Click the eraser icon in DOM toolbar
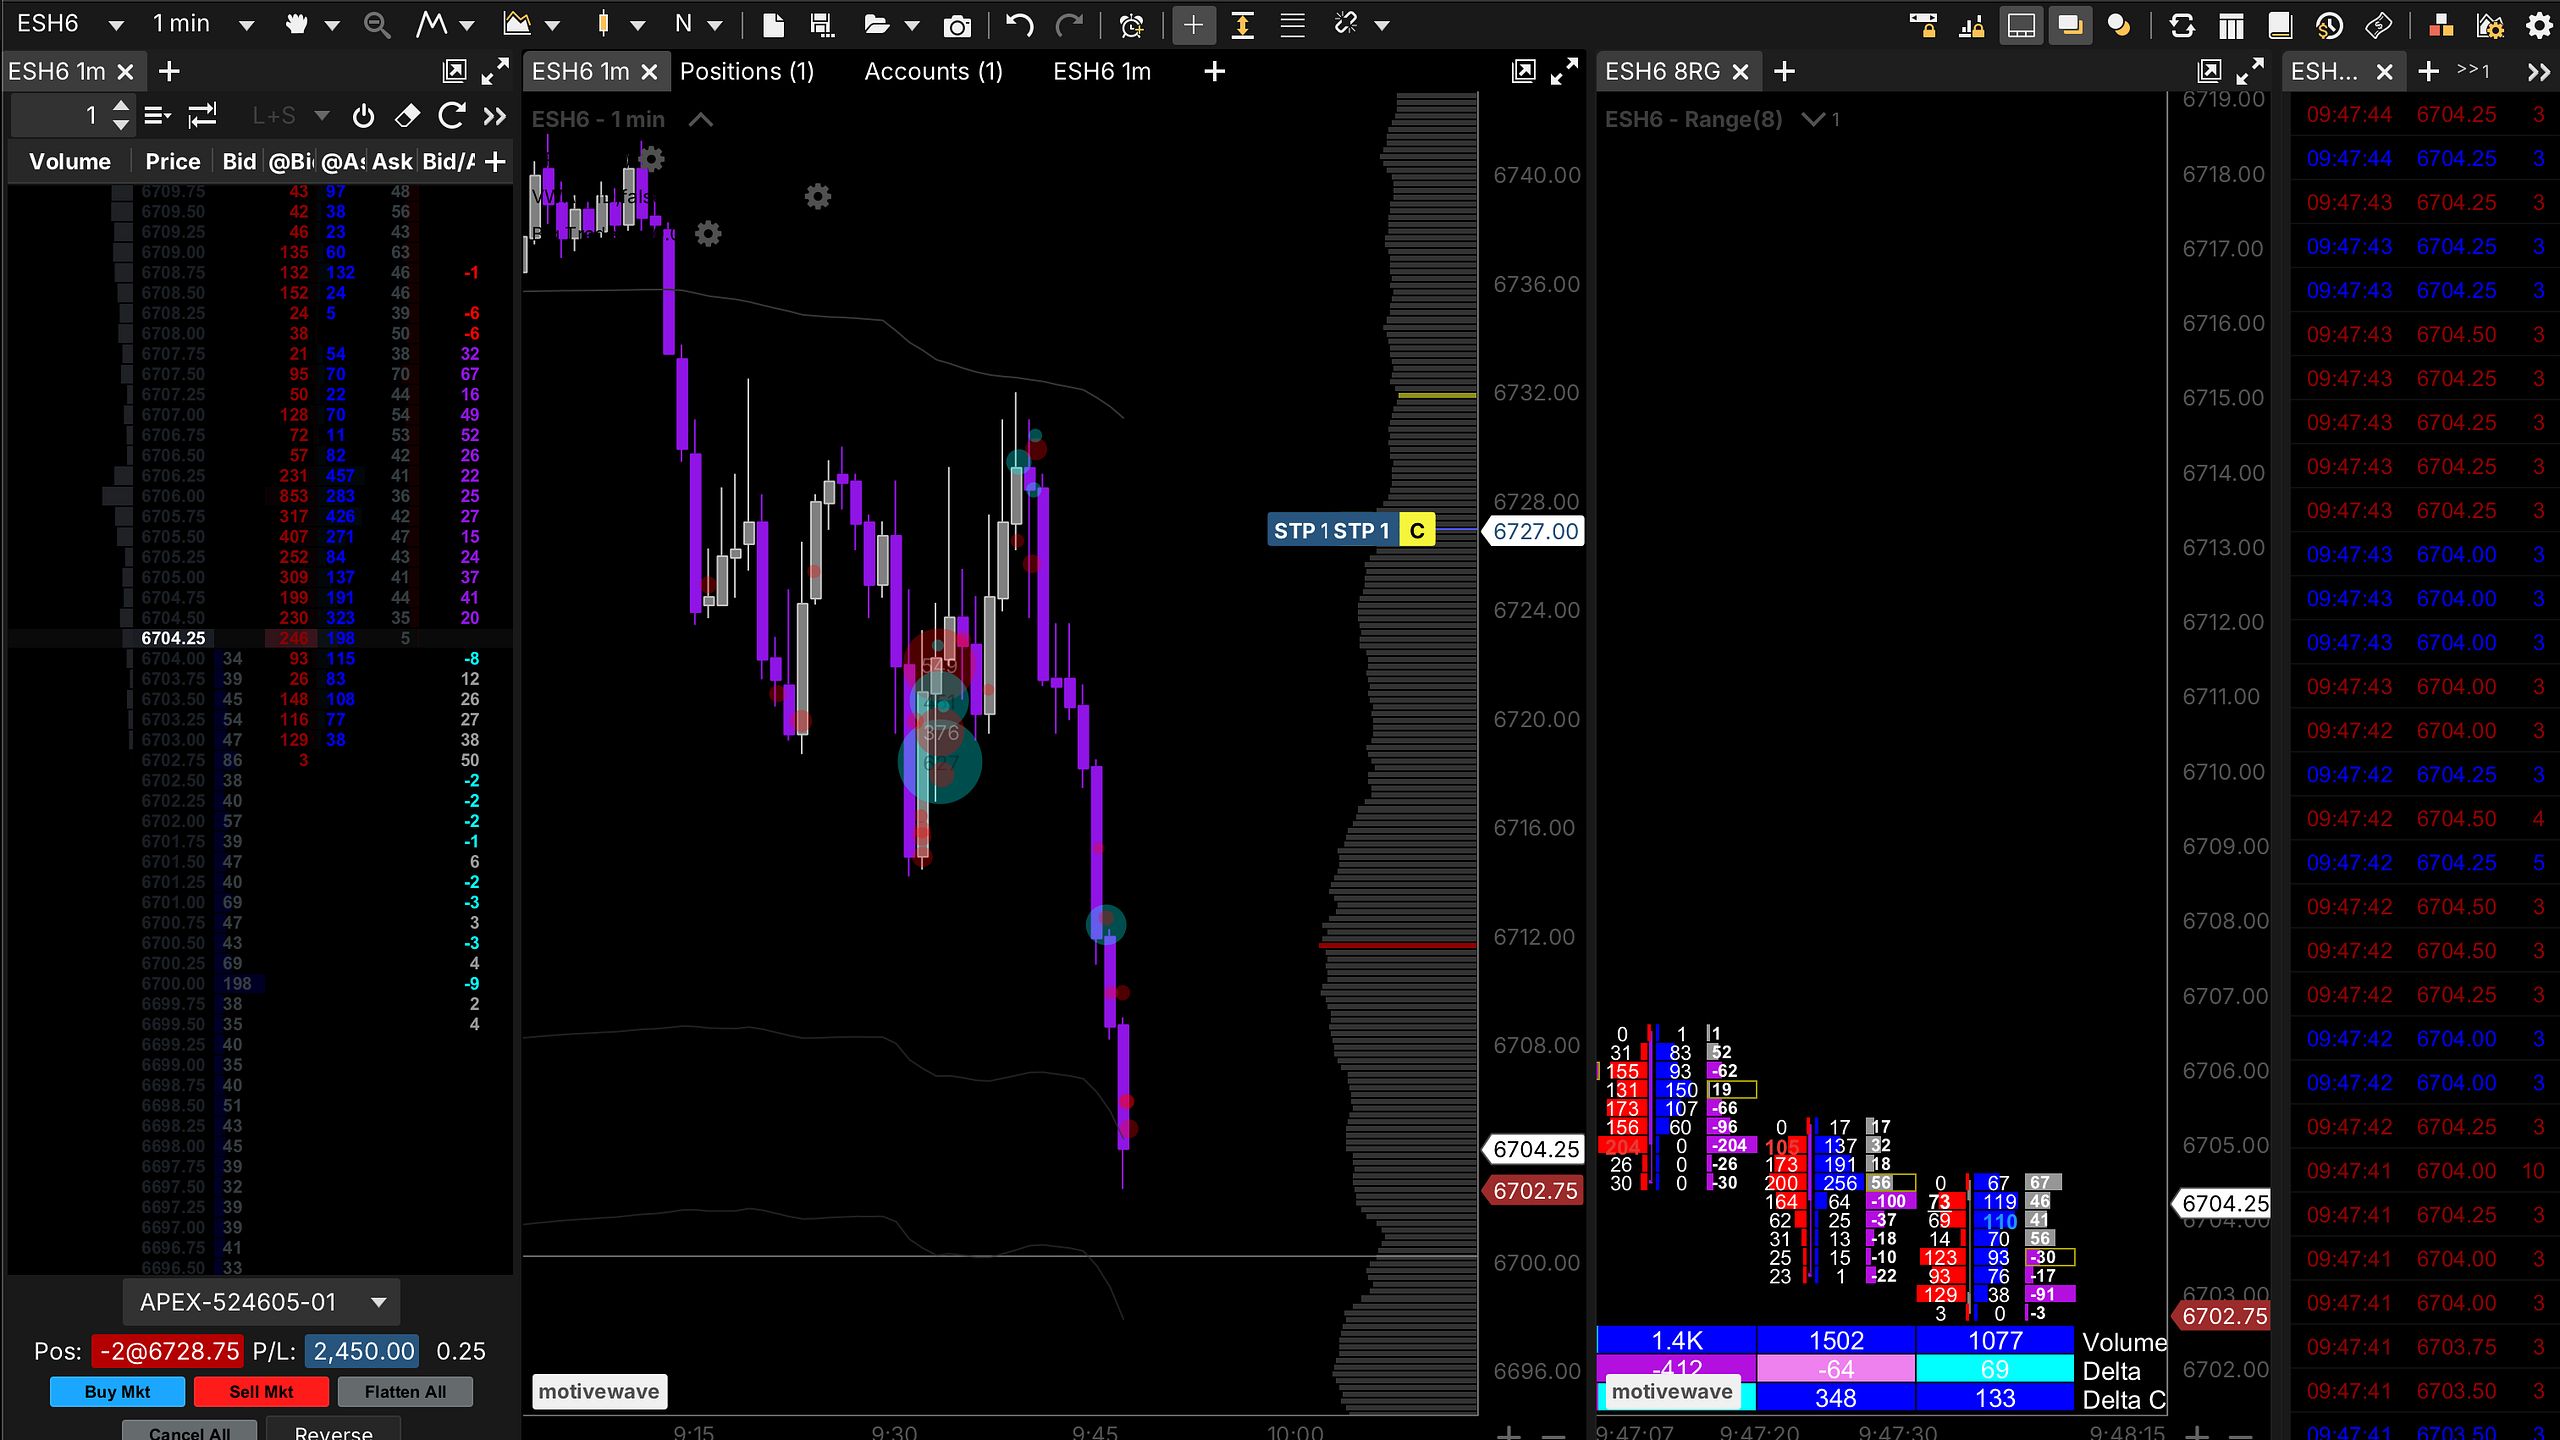This screenshot has width=2560, height=1440. 407,116
